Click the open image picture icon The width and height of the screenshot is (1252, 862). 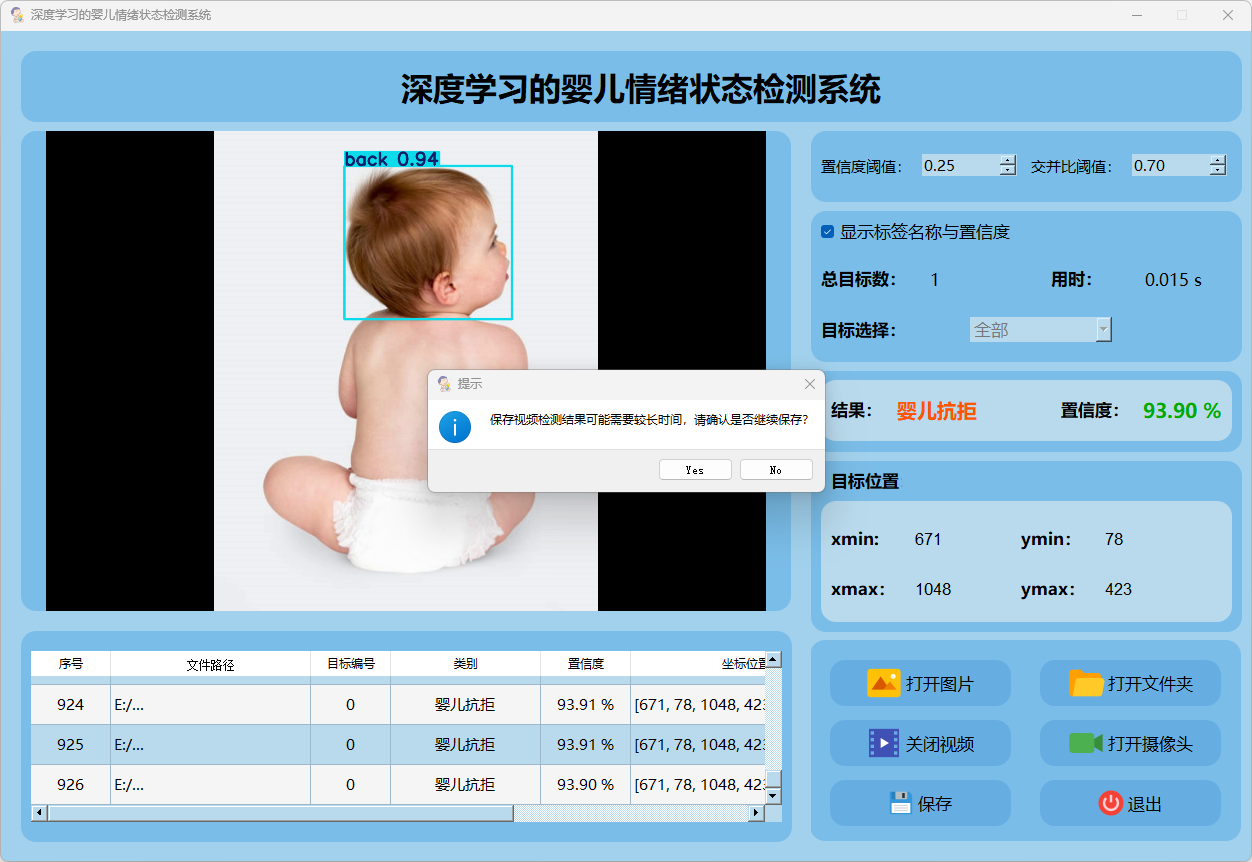884,684
